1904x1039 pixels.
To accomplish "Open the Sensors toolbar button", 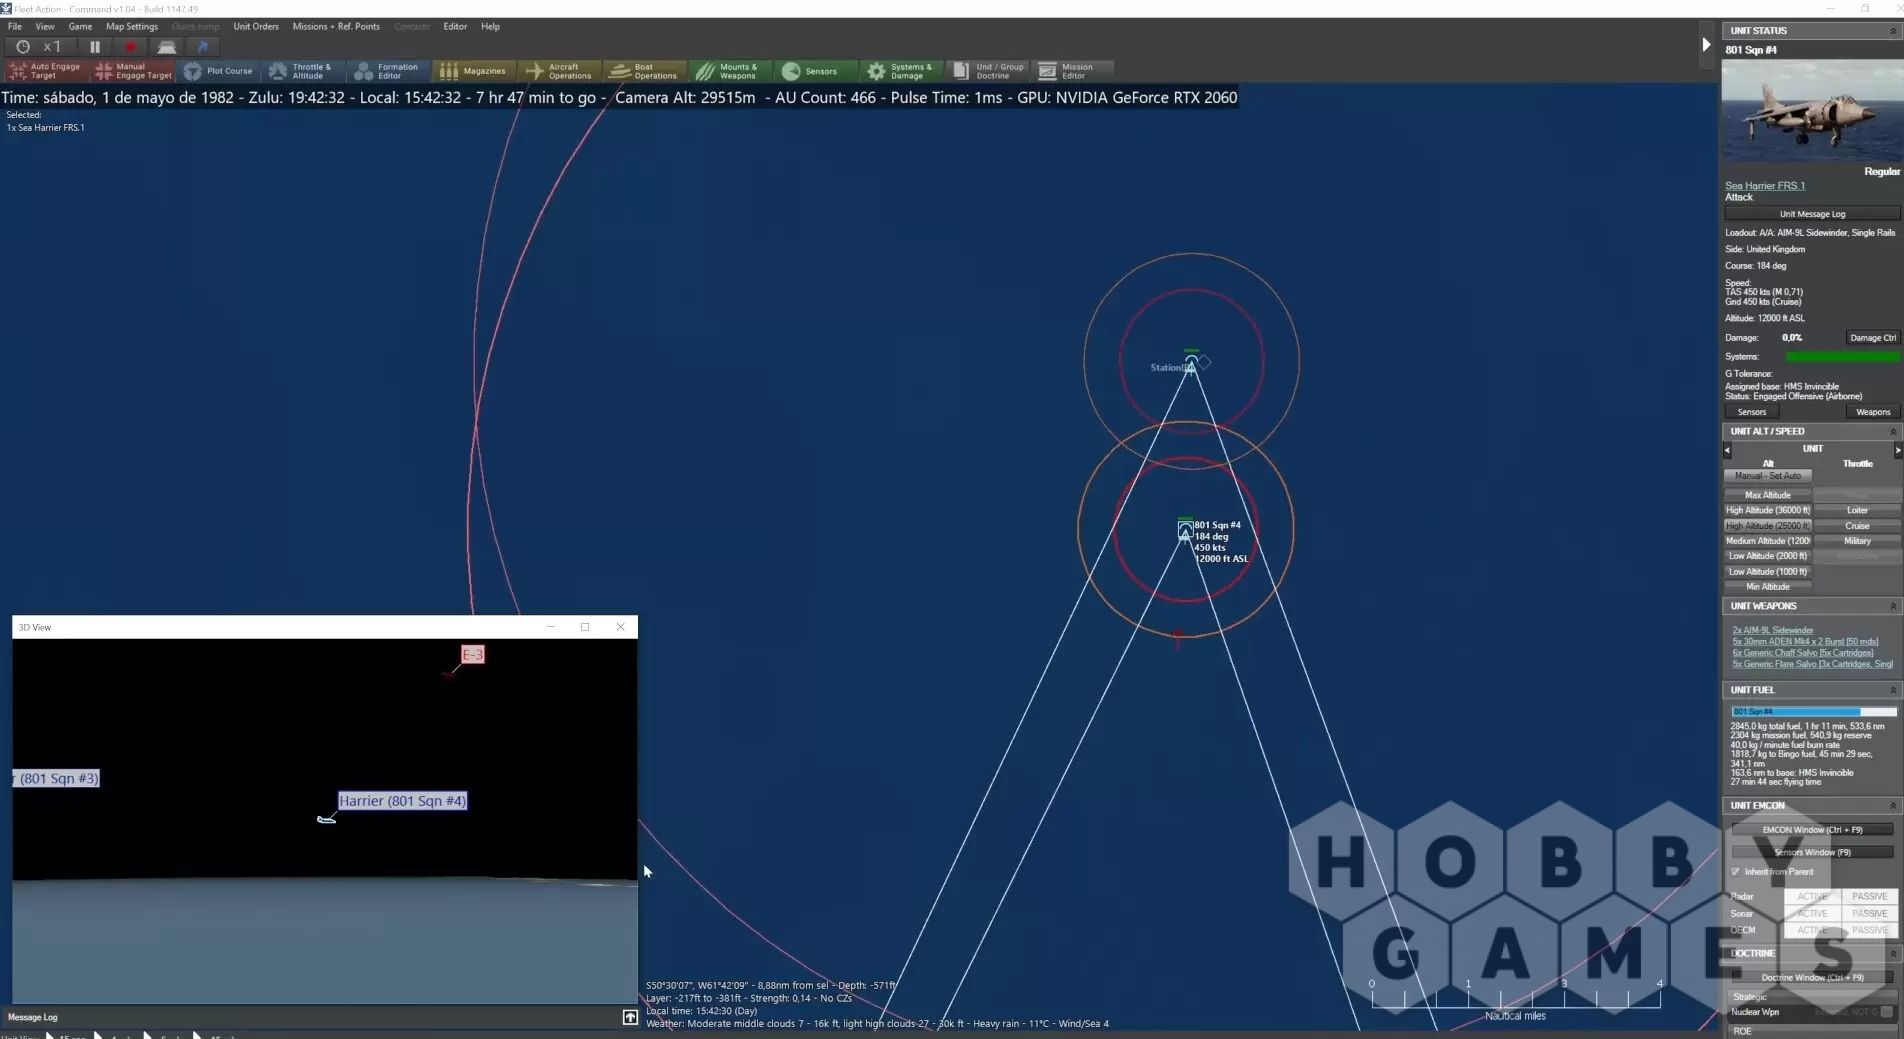I will click(x=817, y=71).
